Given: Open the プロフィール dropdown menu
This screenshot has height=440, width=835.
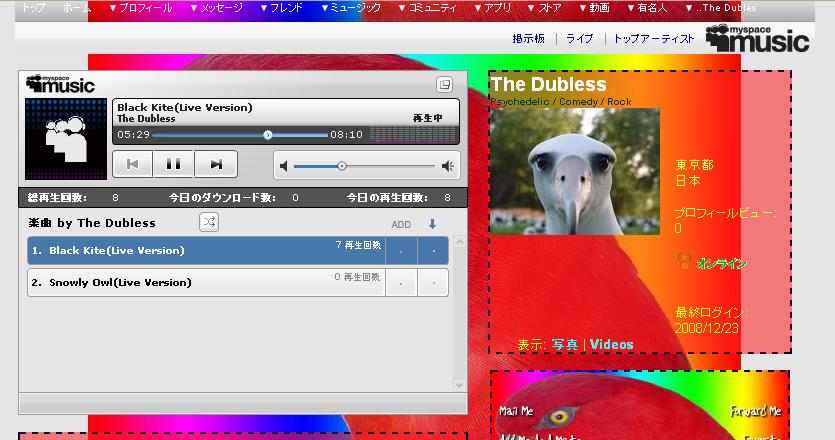Looking at the screenshot, I should tap(141, 8).
